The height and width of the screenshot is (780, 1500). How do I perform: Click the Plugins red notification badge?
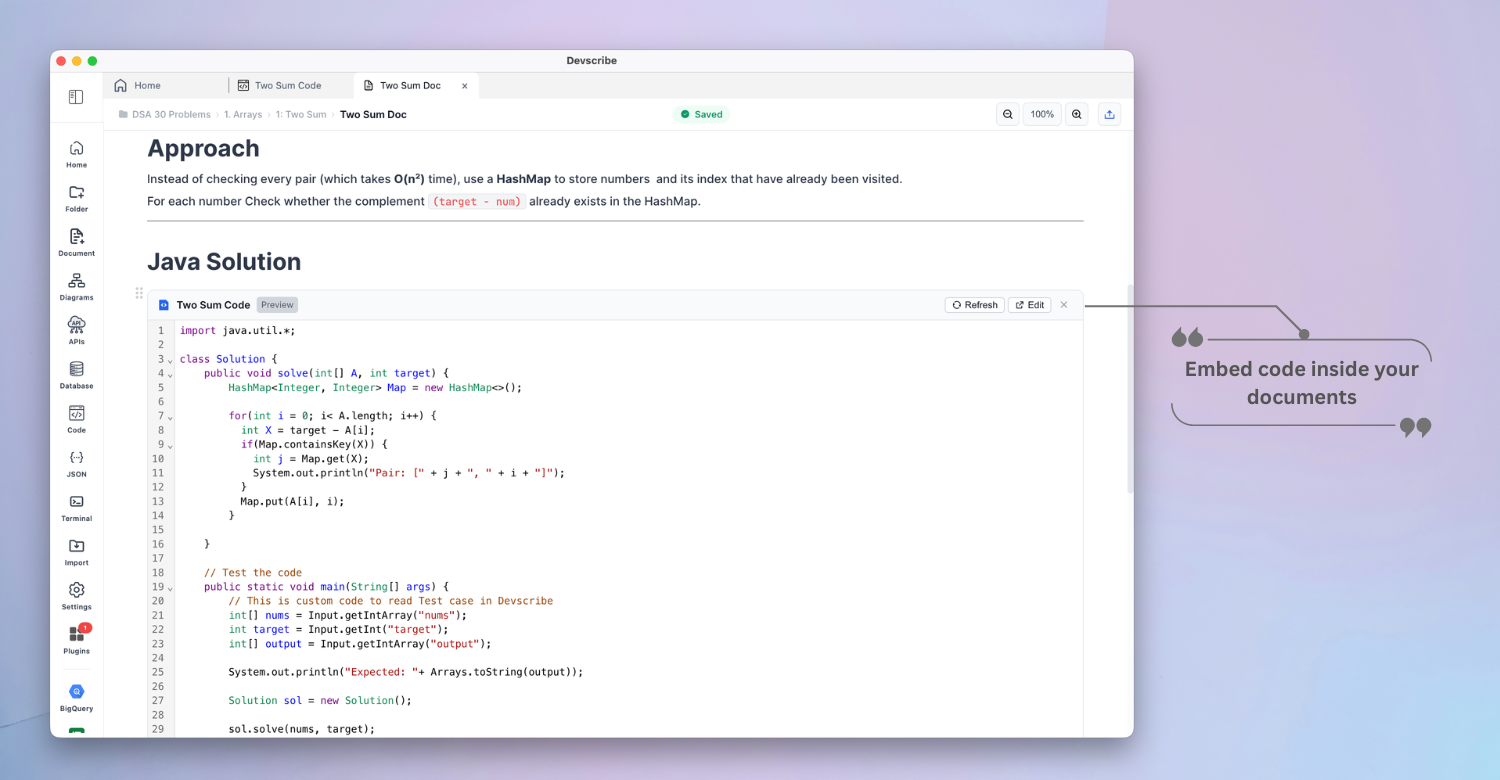tap(85, 628)
